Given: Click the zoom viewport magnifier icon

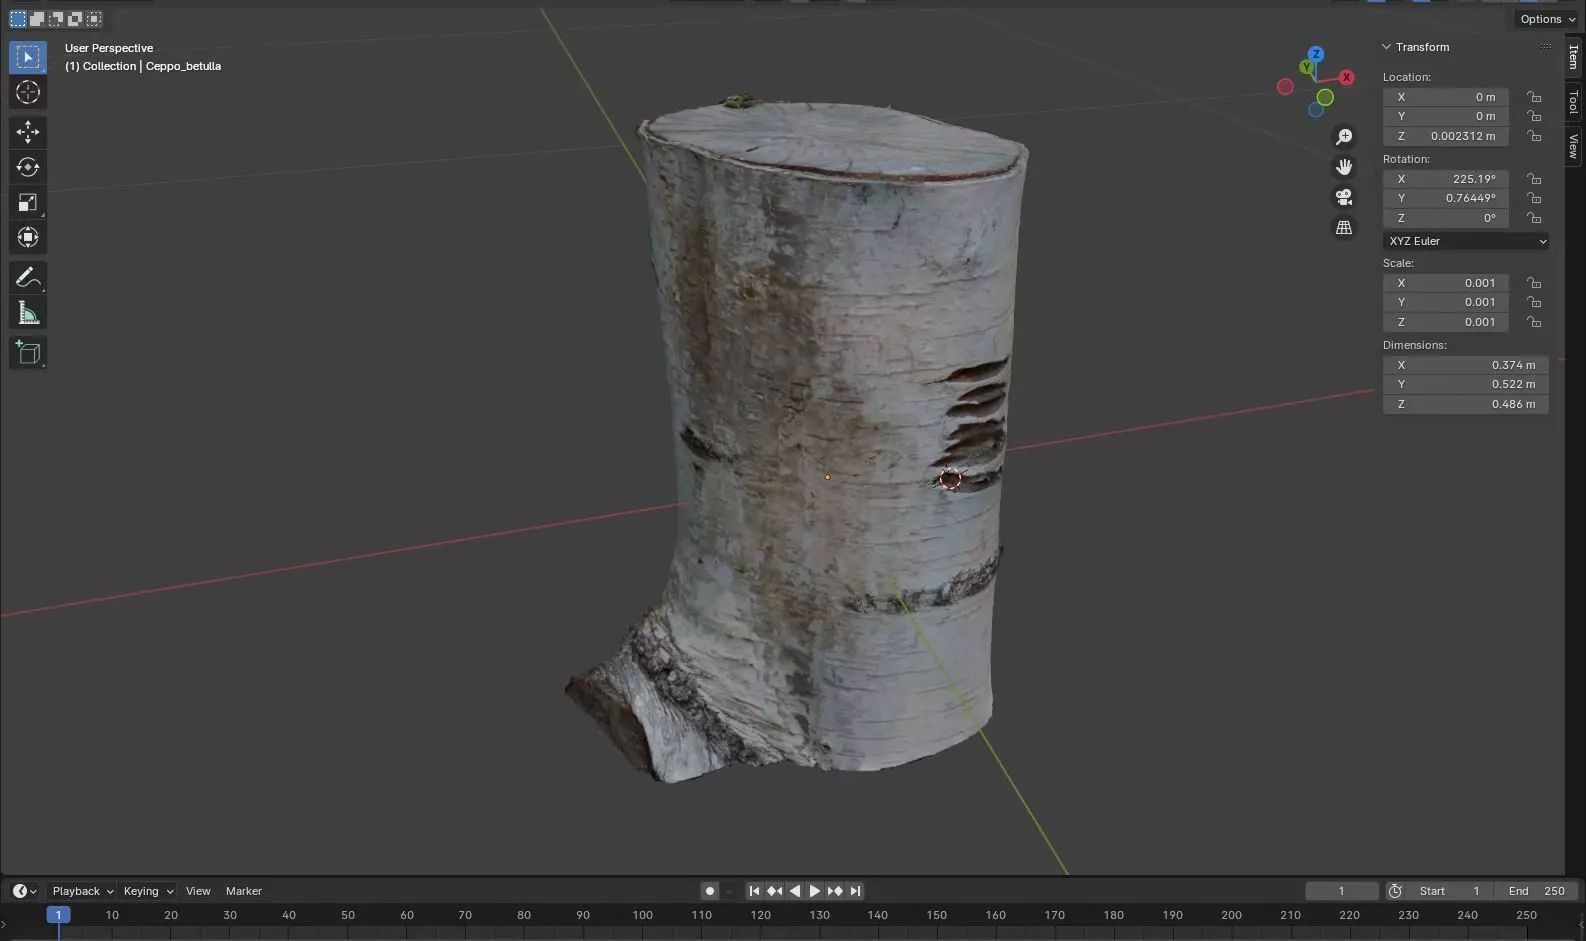Looking at the screenshot, I should click(1344, 136).
